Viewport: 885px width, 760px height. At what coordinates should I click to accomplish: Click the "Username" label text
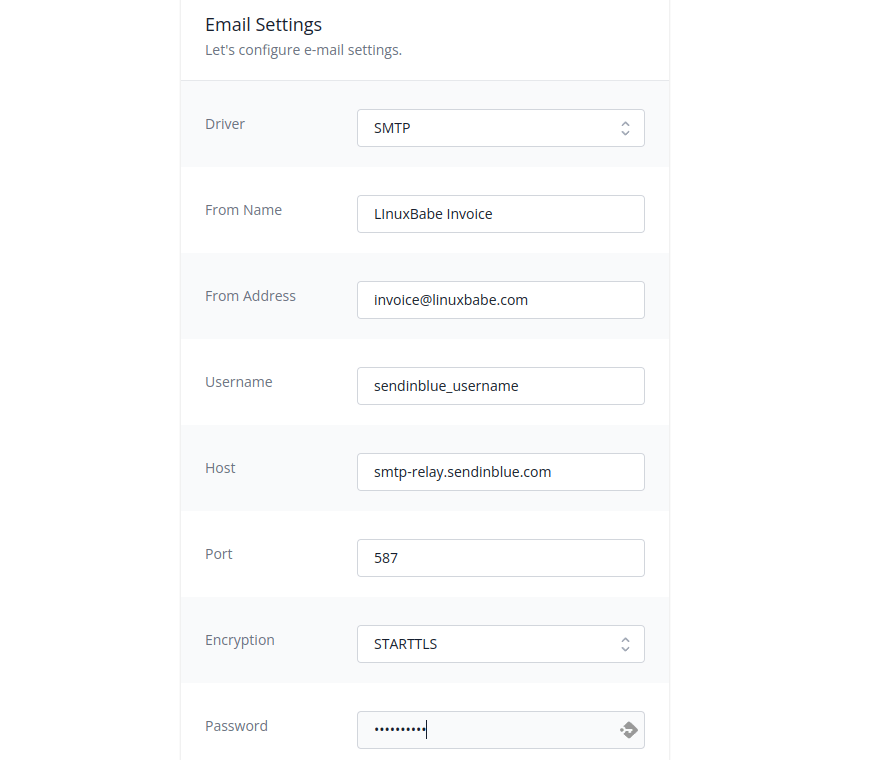pyautogui.click(x=239, y=382)
